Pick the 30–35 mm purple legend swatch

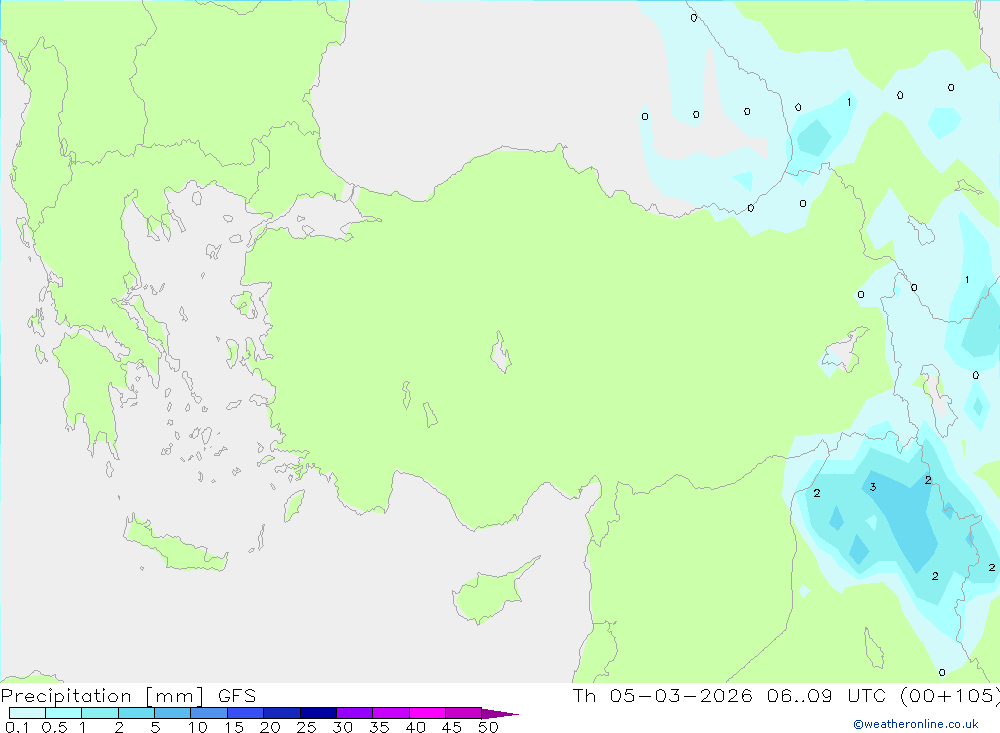tap(355, 713)
